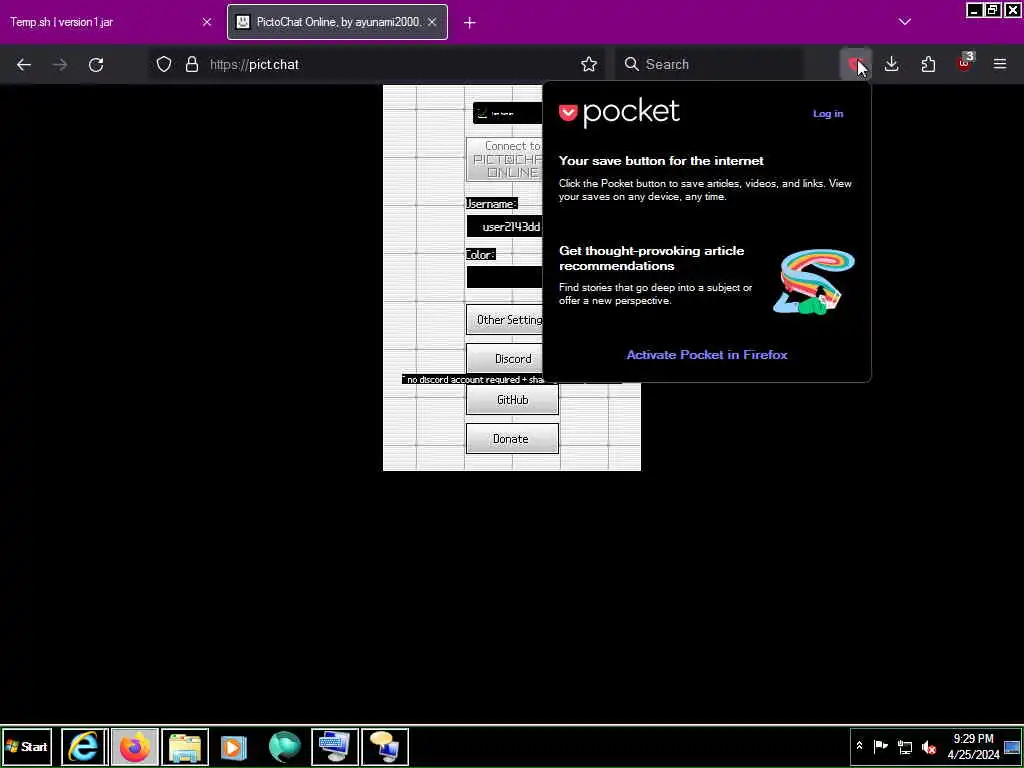Click the computer monitor taskbar icon
This screenshot has width=1024, height=768.
click(334, 746)
